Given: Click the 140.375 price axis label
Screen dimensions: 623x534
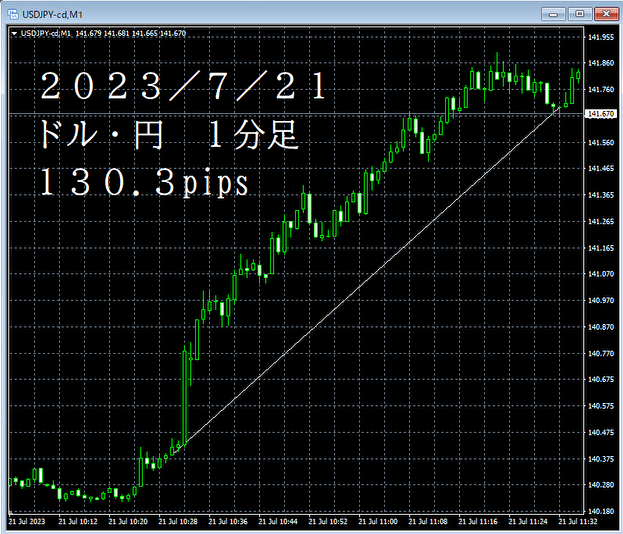Looking at the screenshot, I should pos(601,459).
